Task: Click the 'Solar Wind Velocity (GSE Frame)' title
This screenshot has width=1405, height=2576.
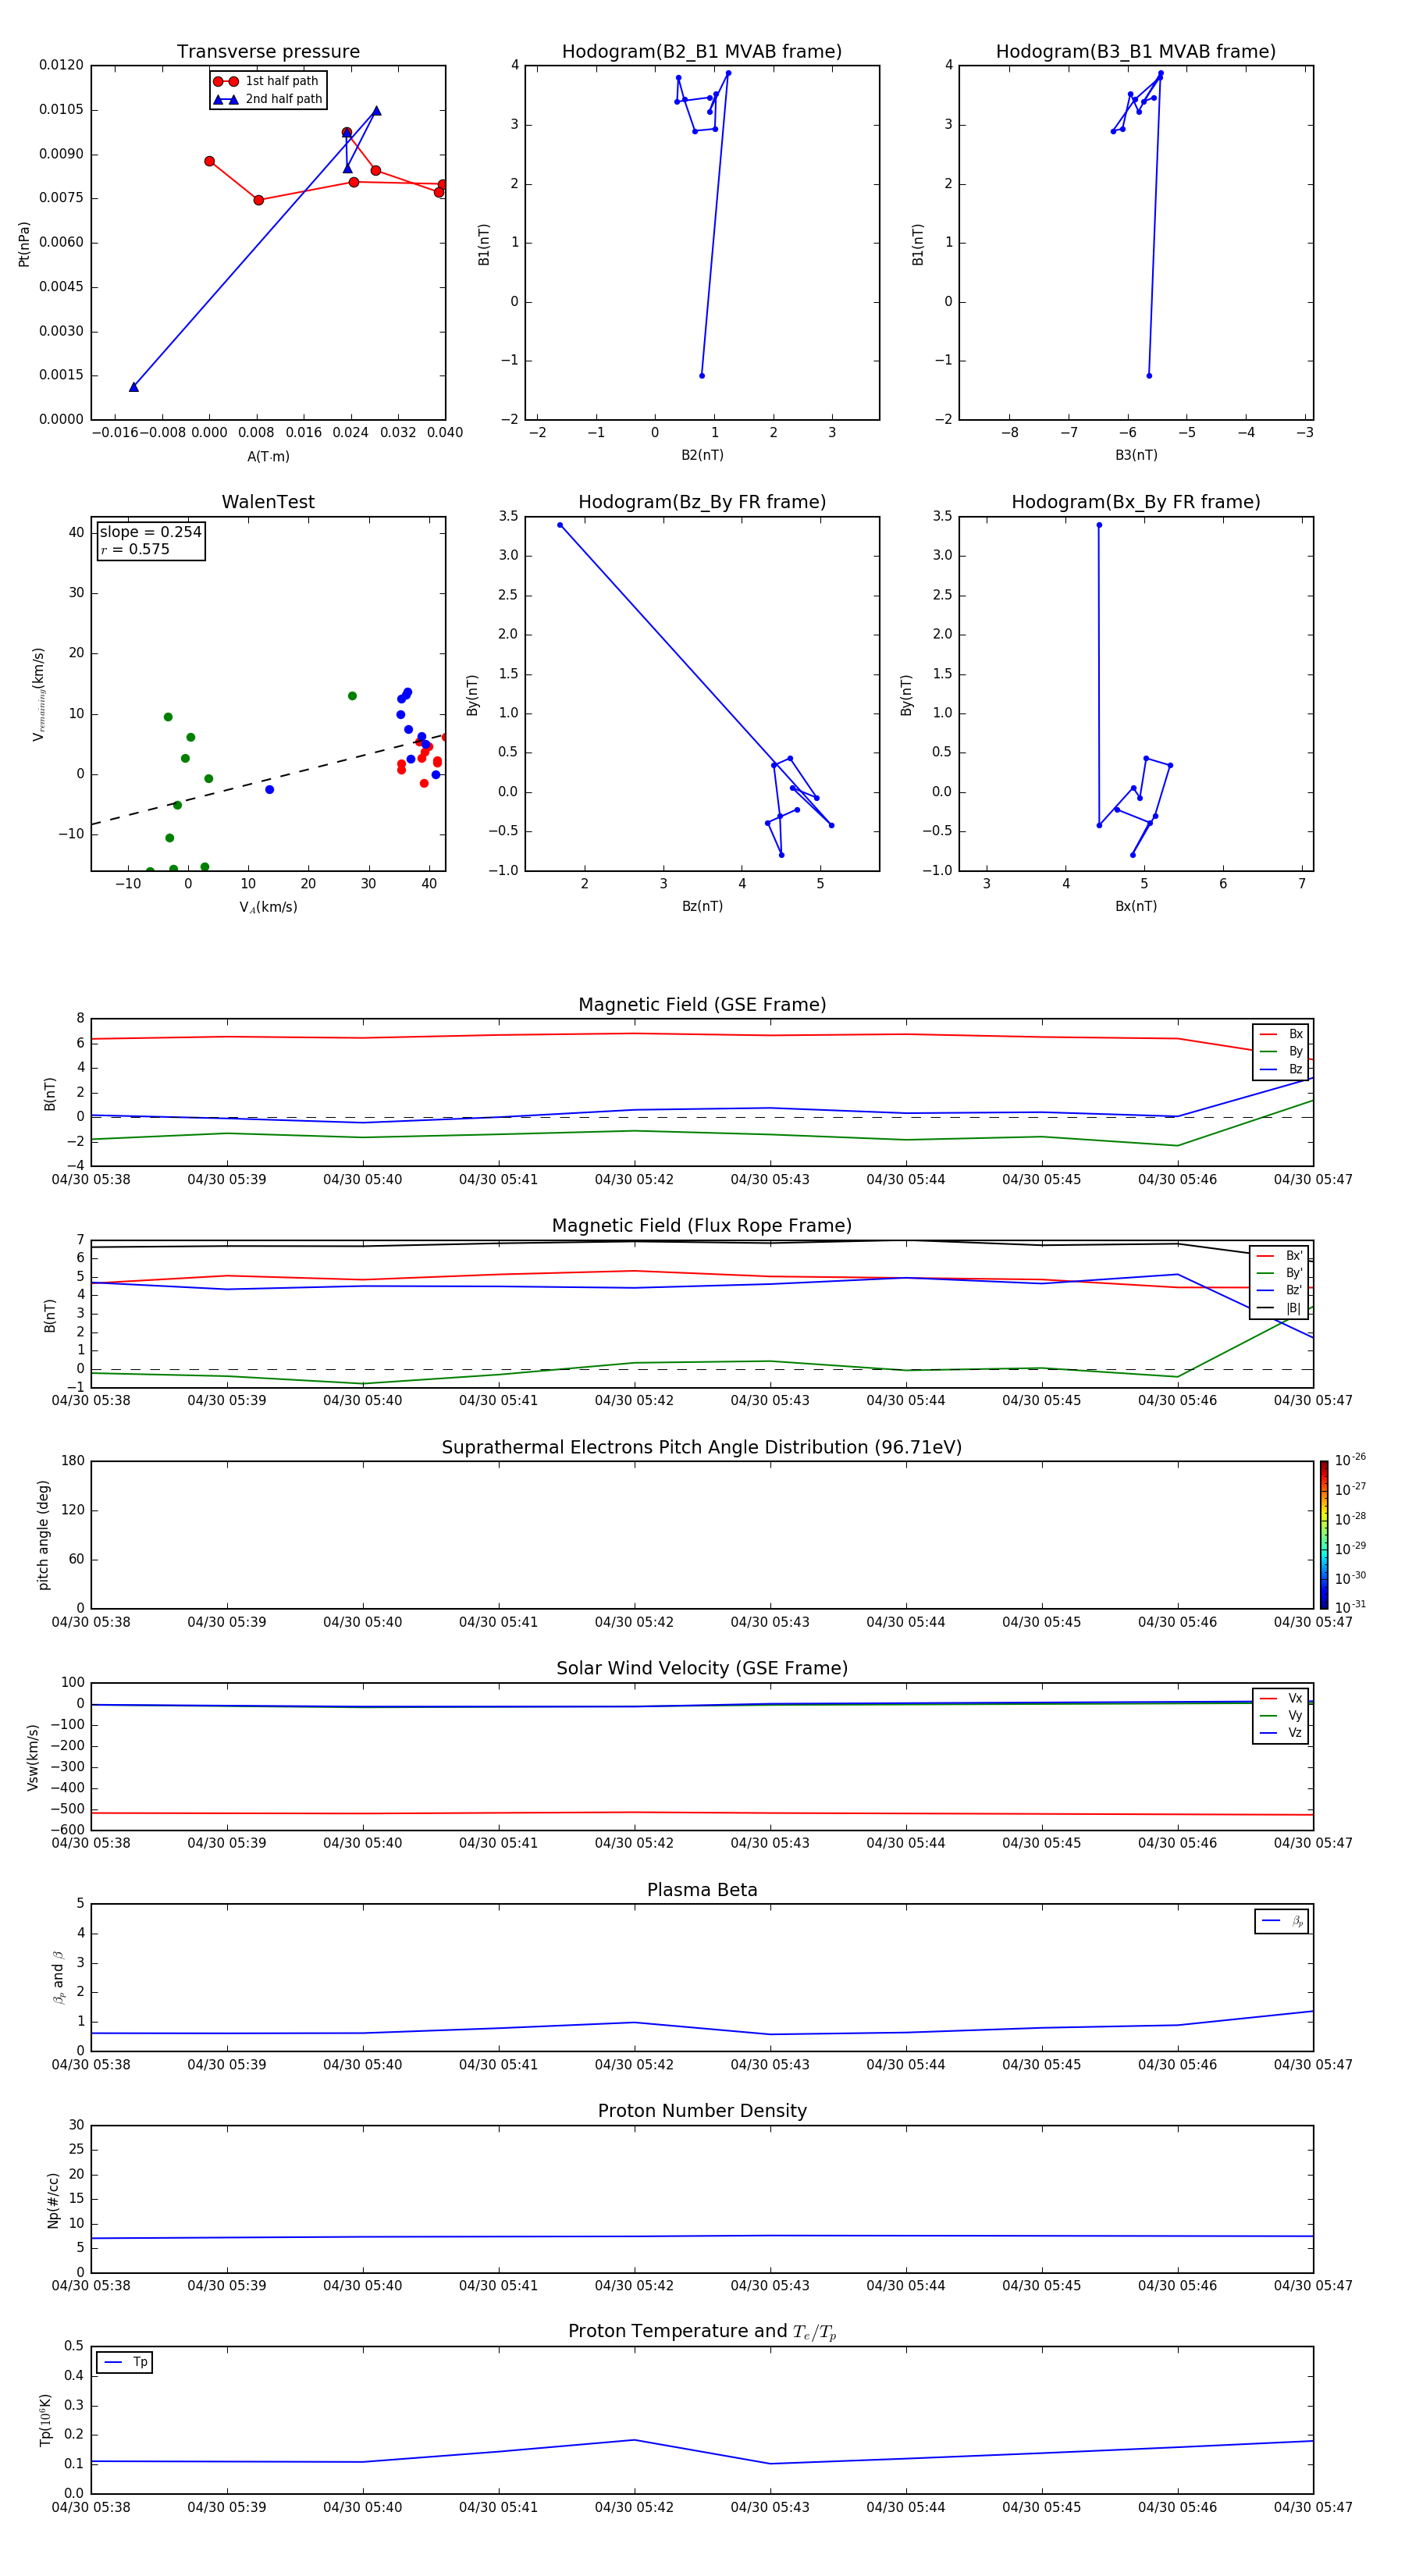Action: 702,1668
